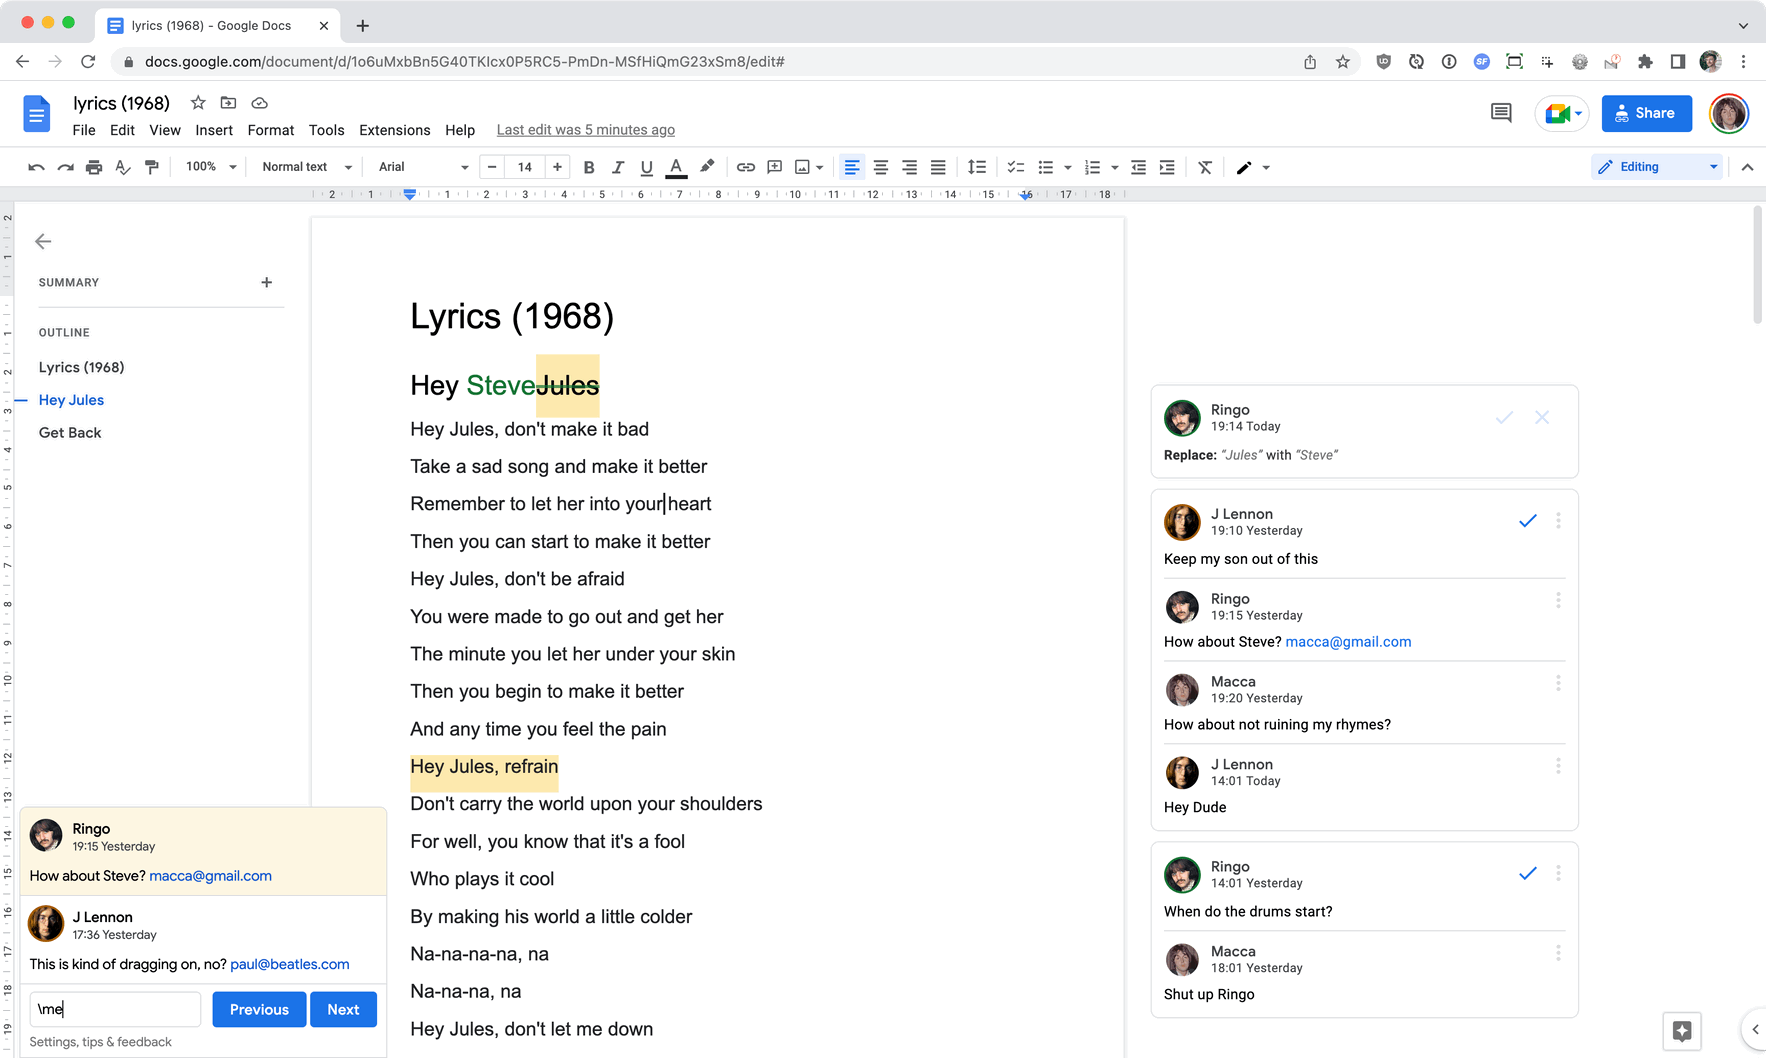Reject Ringo's Replace Jules suggestion

click(x=1542, y=417)
